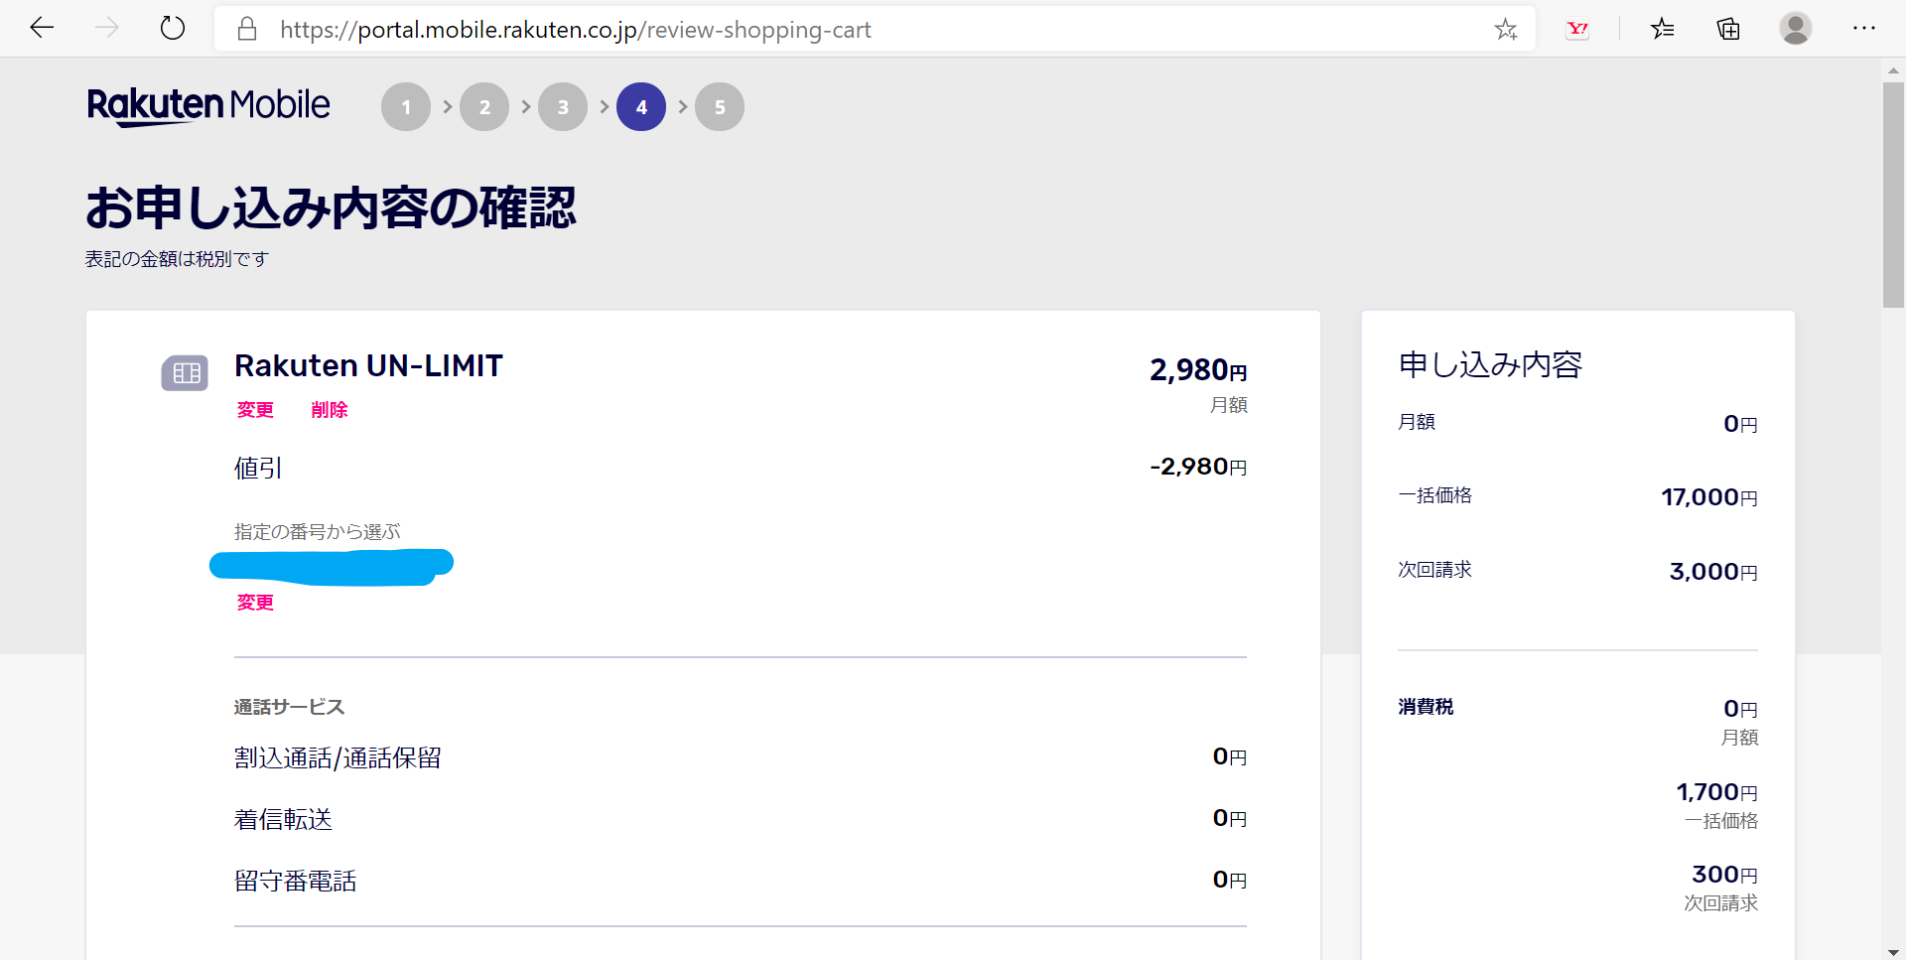Click the SIM card icon beside Rakuten UN-LIMIT
1906x960 pixels.
click(x=185, y=373)
